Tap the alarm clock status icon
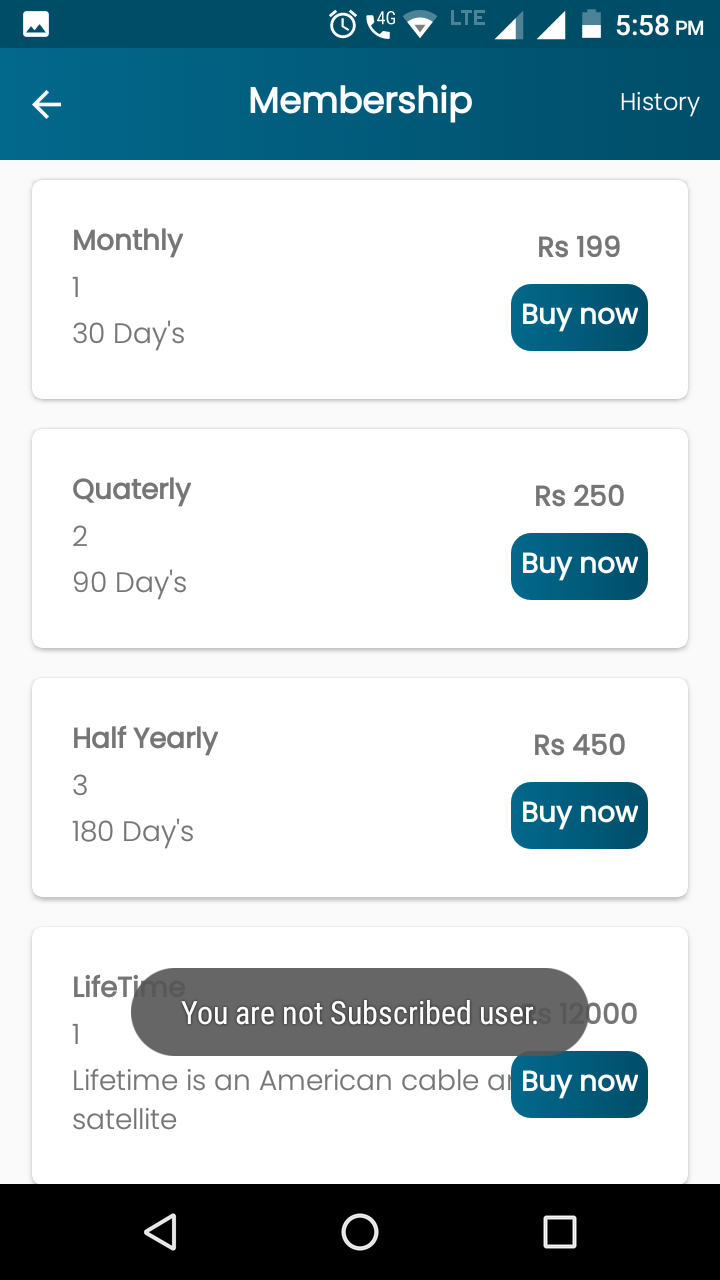Screen dimensions: 720x1280 pyautogui.click(x=343, y=24)
